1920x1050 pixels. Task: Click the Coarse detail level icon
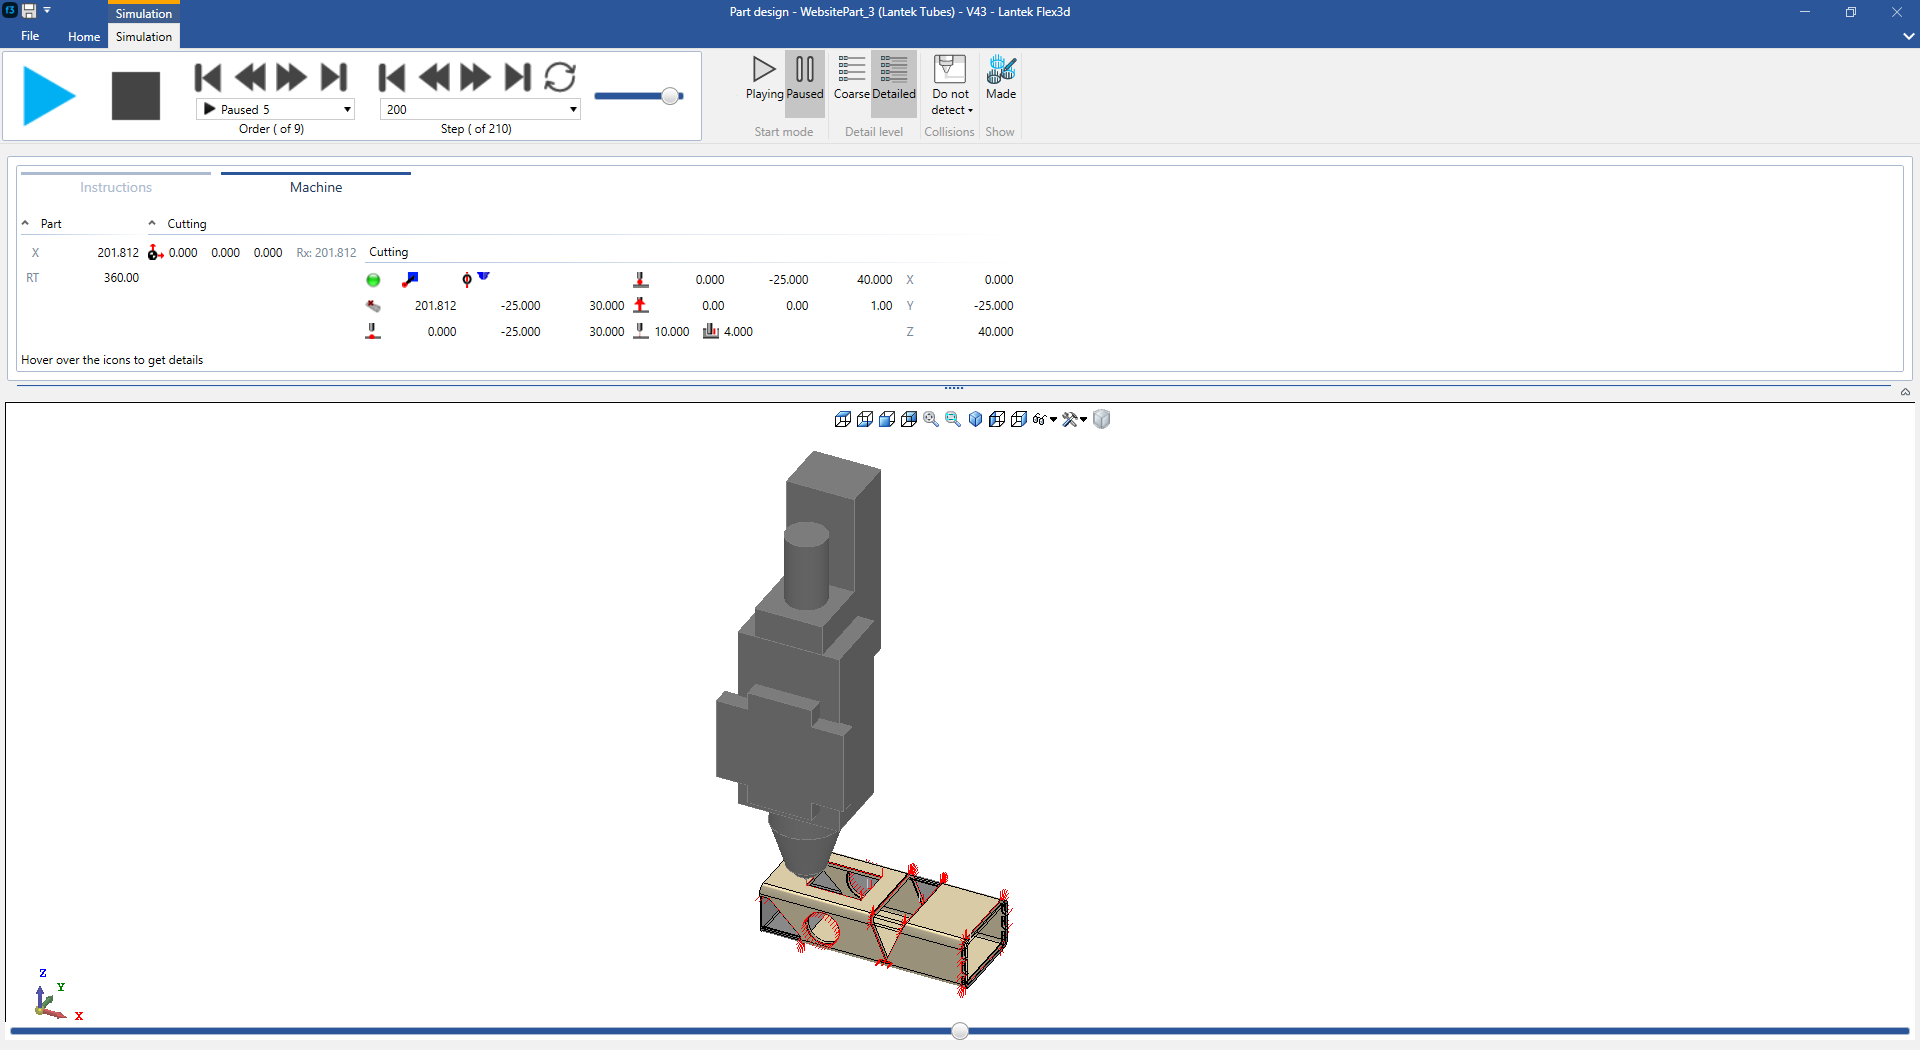point(851,80)
